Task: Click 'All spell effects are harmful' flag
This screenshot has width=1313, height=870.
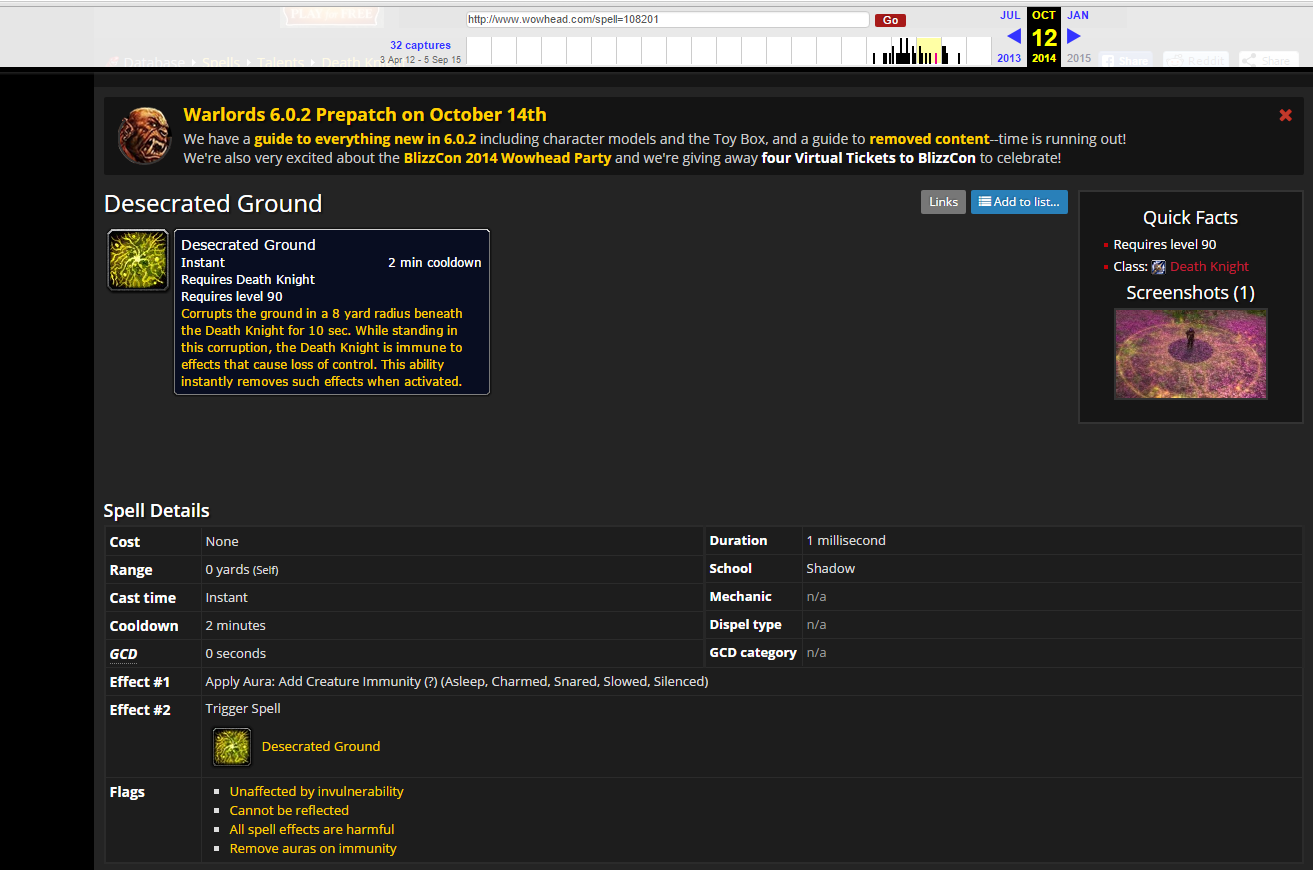Action: pos(312,829)
